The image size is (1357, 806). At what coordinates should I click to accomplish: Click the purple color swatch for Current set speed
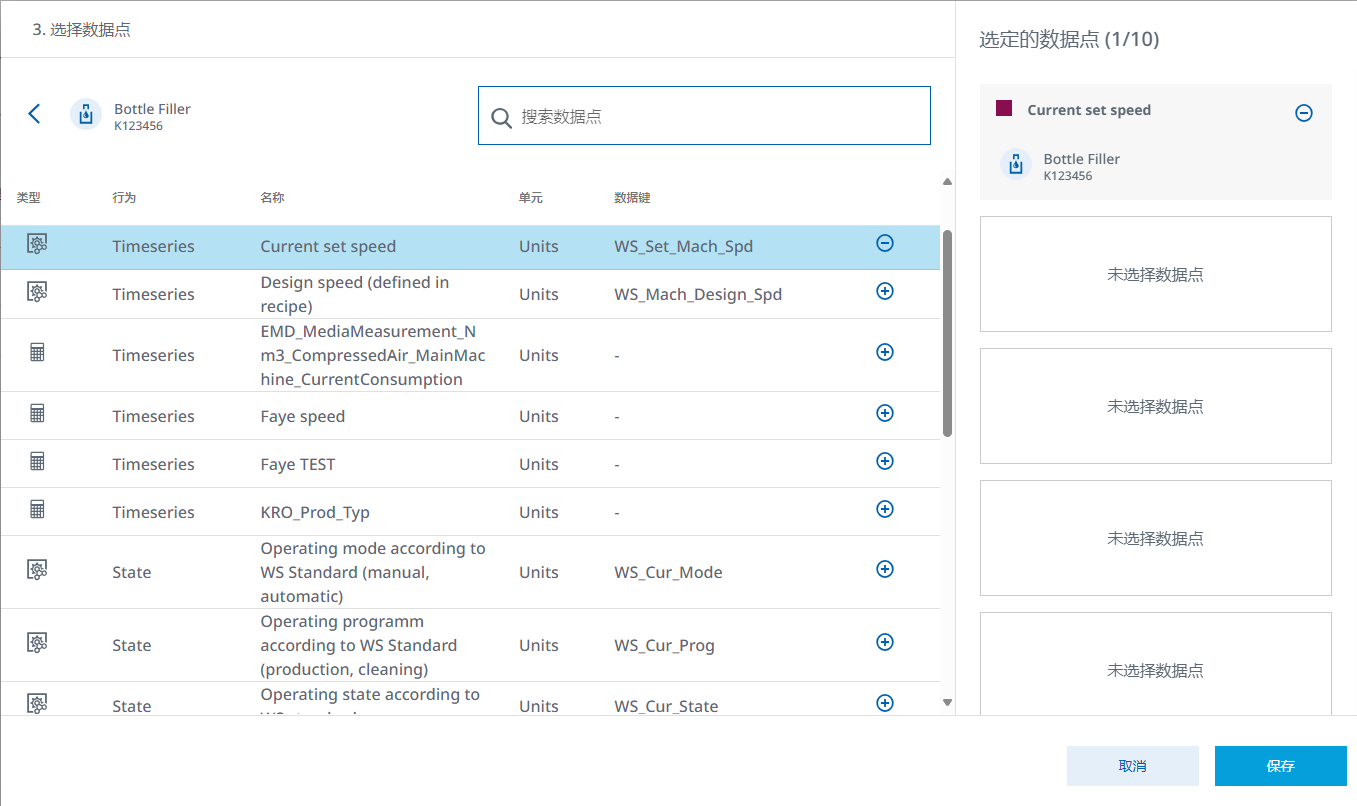[1004, 109]
